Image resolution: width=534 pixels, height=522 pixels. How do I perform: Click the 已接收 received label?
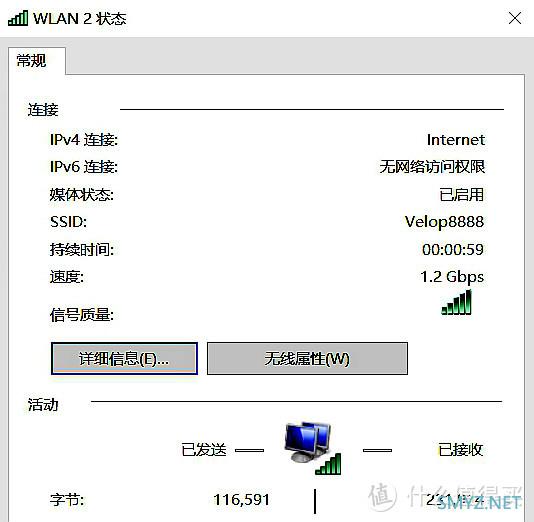tap(460, 450)
